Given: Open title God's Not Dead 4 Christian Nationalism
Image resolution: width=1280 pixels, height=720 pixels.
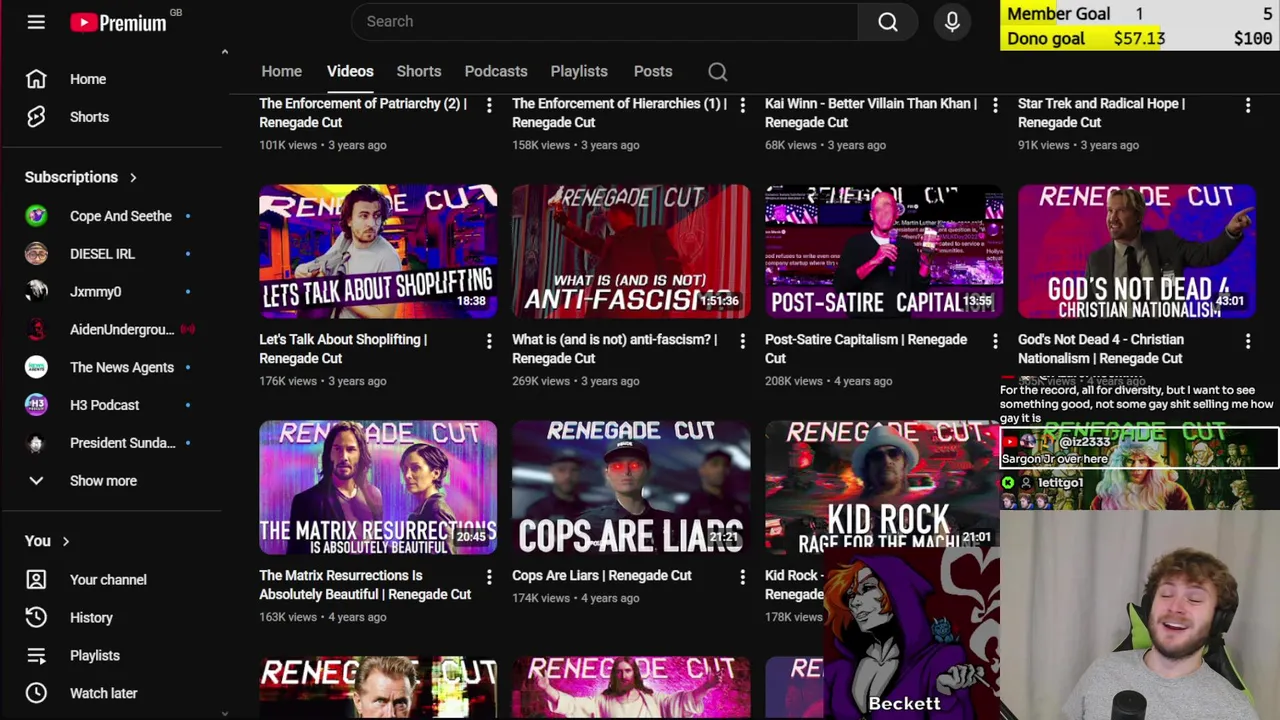Looking at the screenshot, I should coord(1100,349).
